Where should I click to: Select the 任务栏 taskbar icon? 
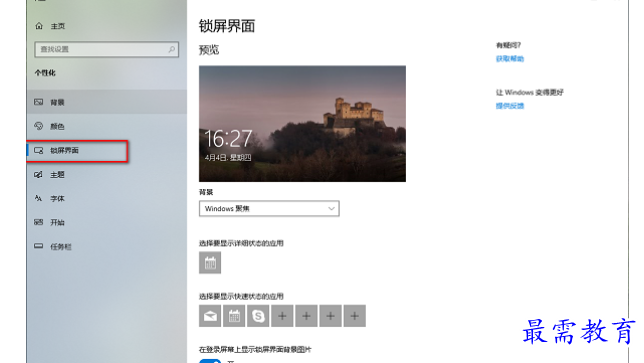click(x=39, y=246)
